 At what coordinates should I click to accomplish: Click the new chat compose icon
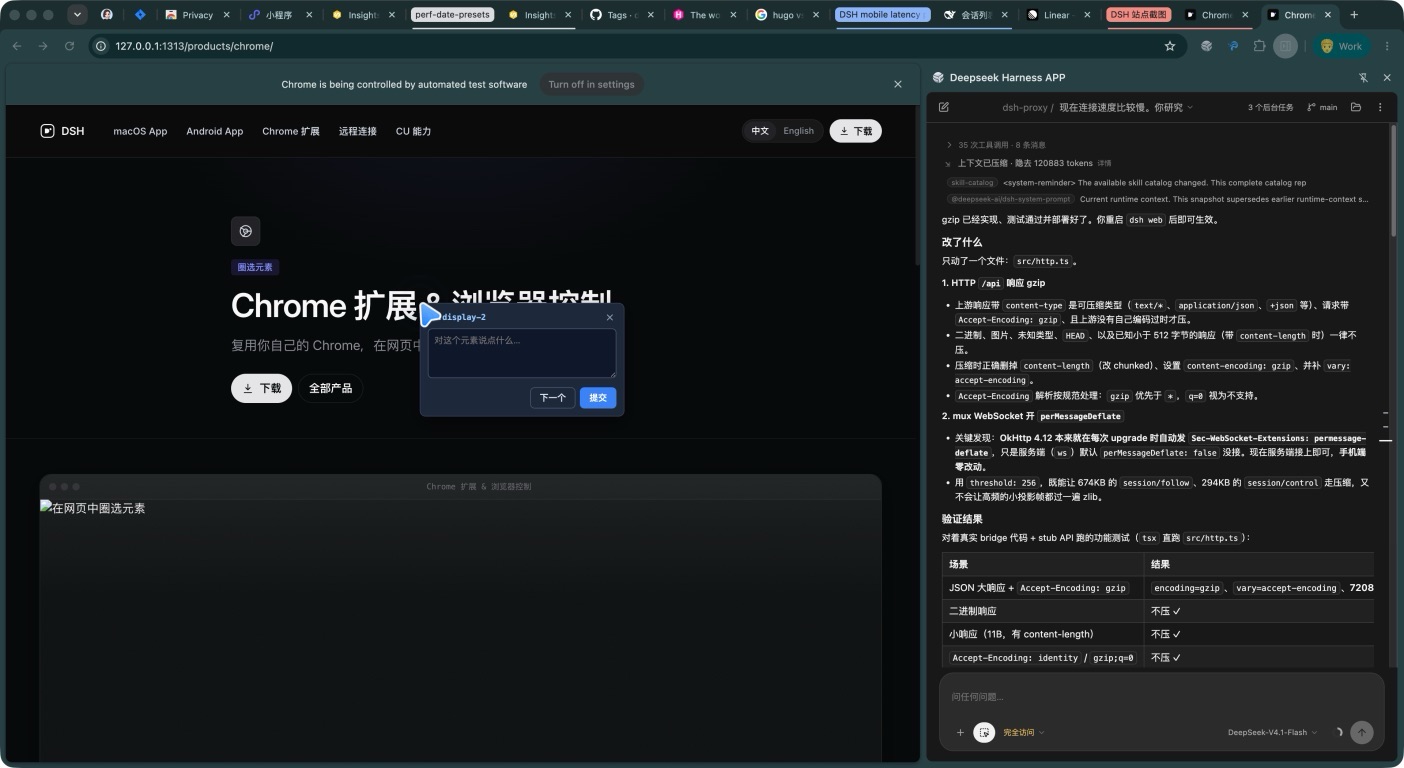(x=944, y=107)
